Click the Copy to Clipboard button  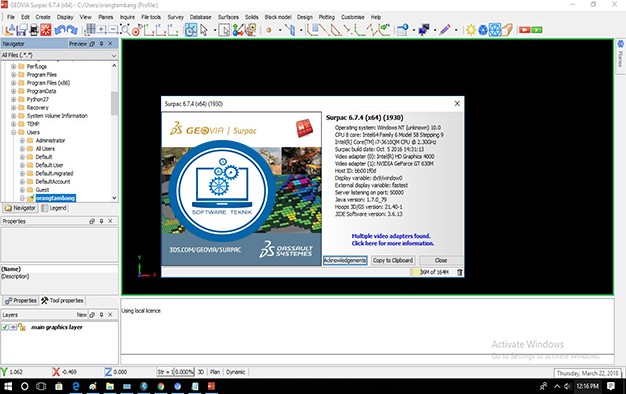[393, 260]
